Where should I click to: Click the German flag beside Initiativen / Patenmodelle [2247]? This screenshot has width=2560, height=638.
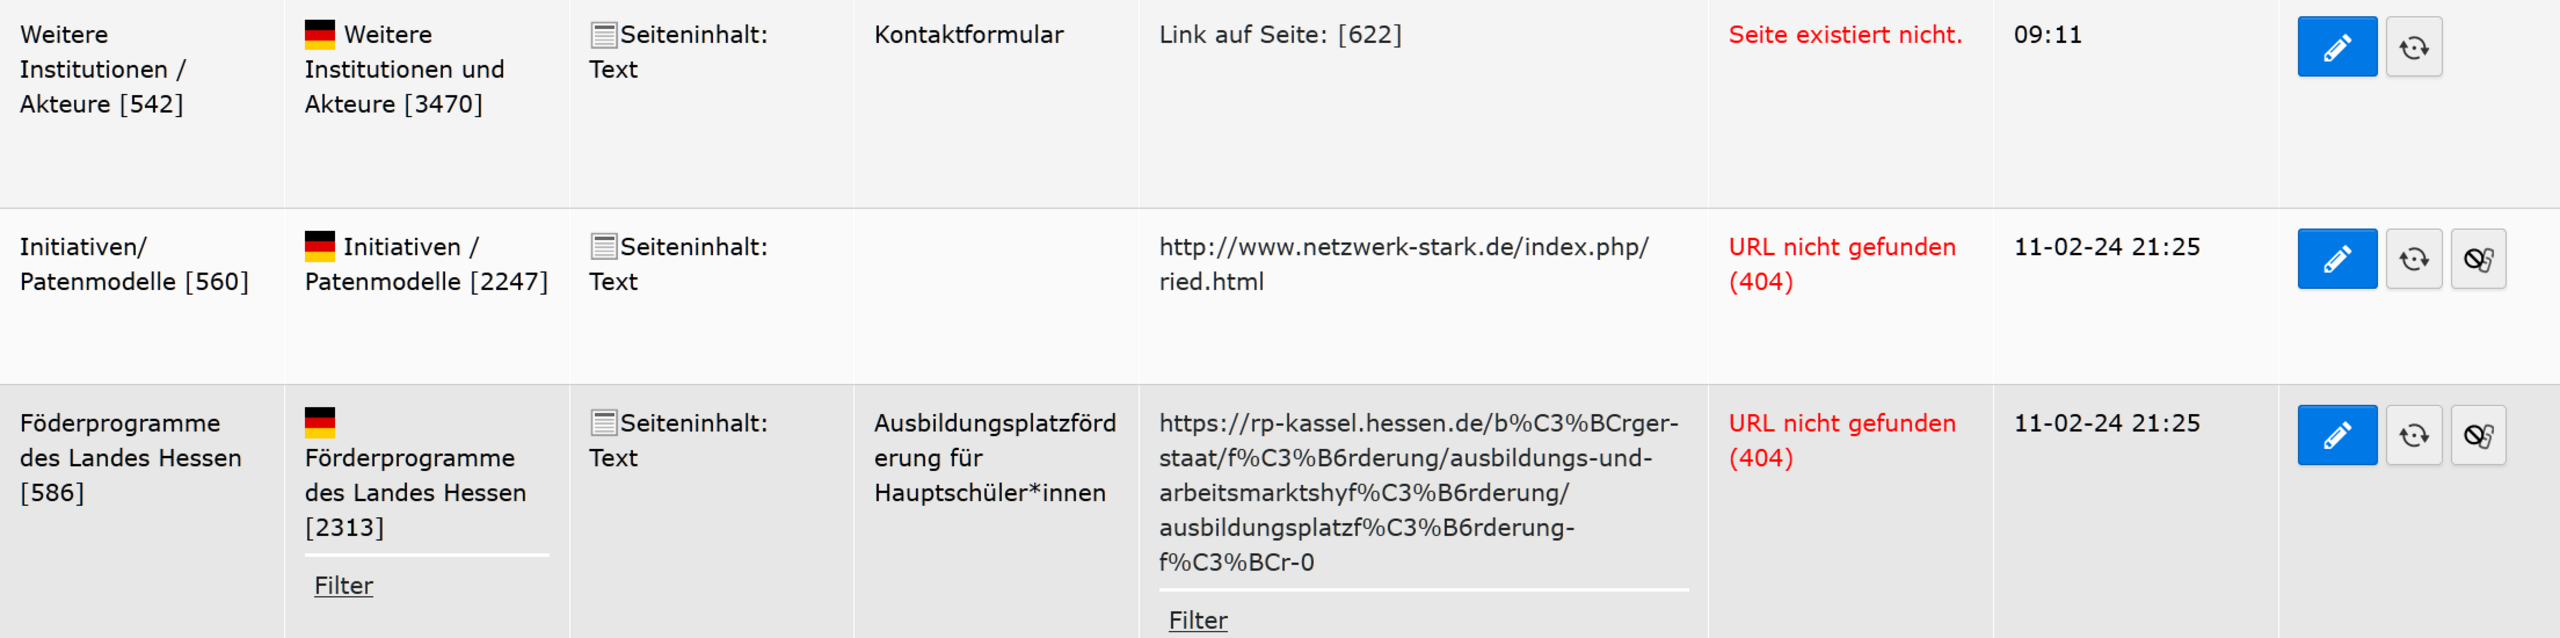tap(320, 246)
